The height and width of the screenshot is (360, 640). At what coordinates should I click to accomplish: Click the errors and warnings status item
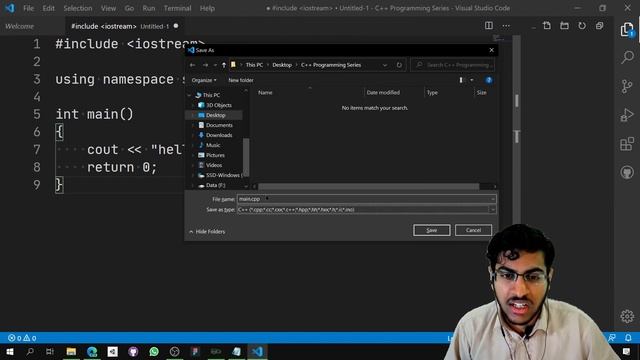coord(22,338)
